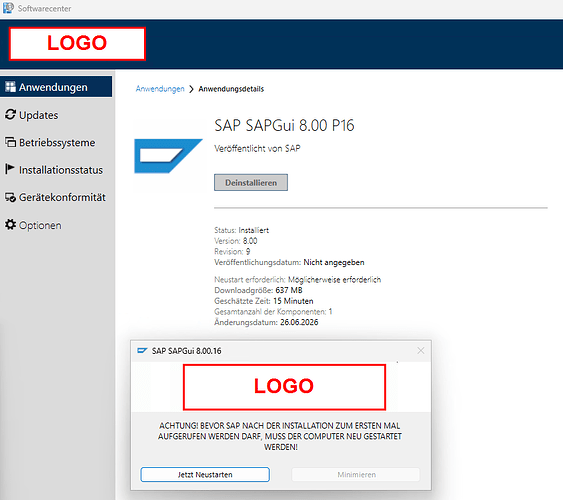
Task: Click the small SAP icon in dialog title
Action: point(142,350)
